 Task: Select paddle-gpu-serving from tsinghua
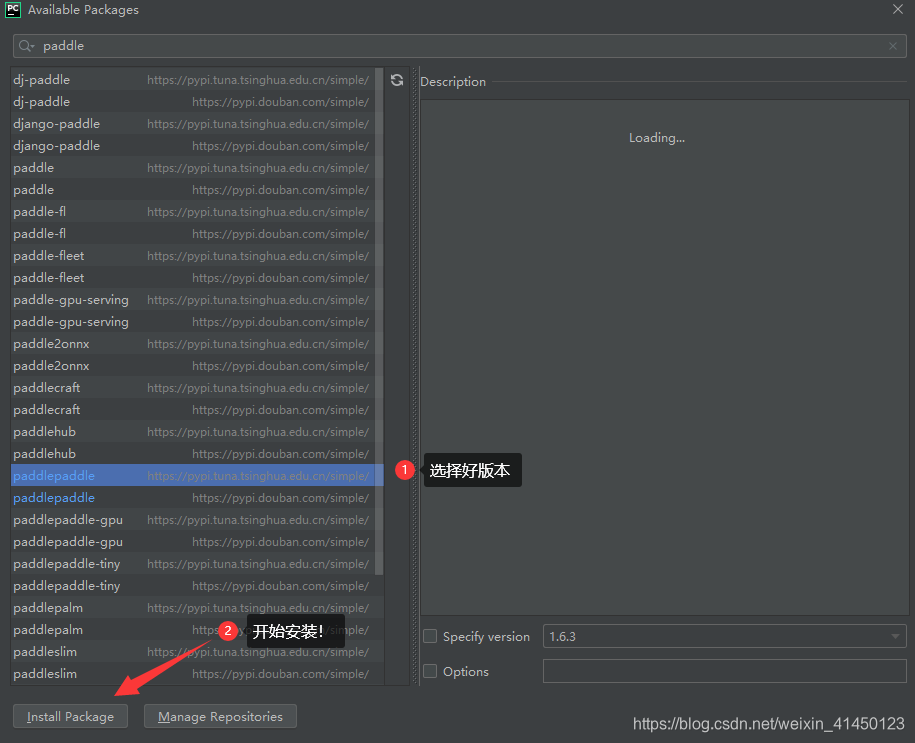tap(193, 300)
